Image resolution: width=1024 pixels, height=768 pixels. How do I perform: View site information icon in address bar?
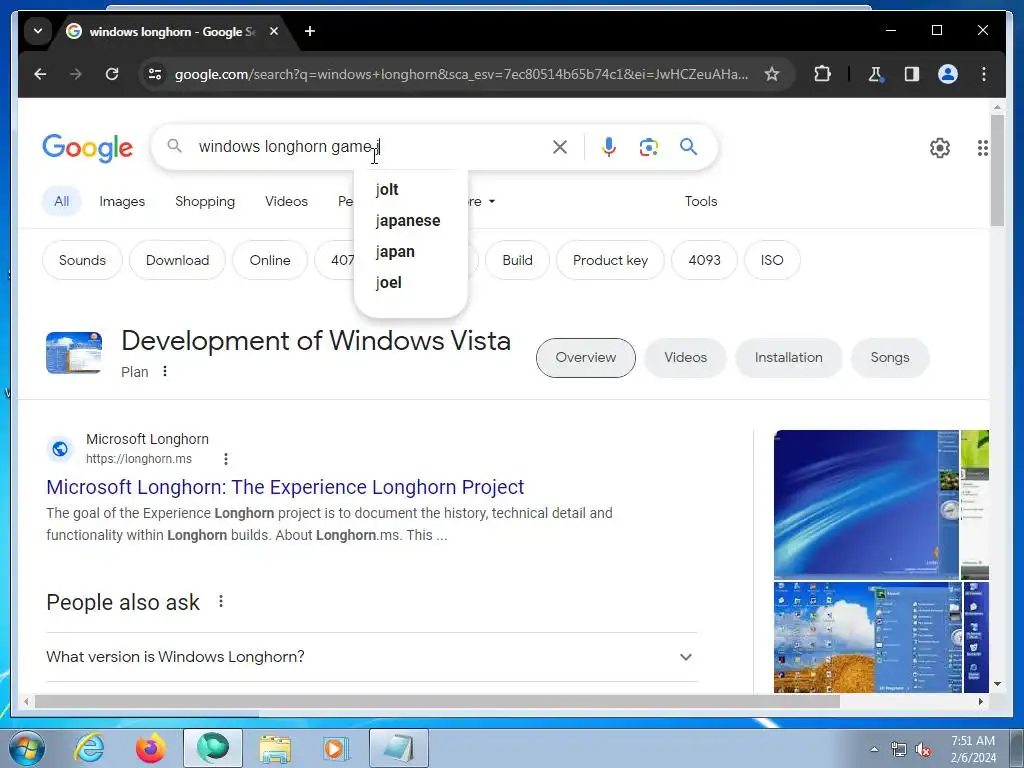click(155, 74)
